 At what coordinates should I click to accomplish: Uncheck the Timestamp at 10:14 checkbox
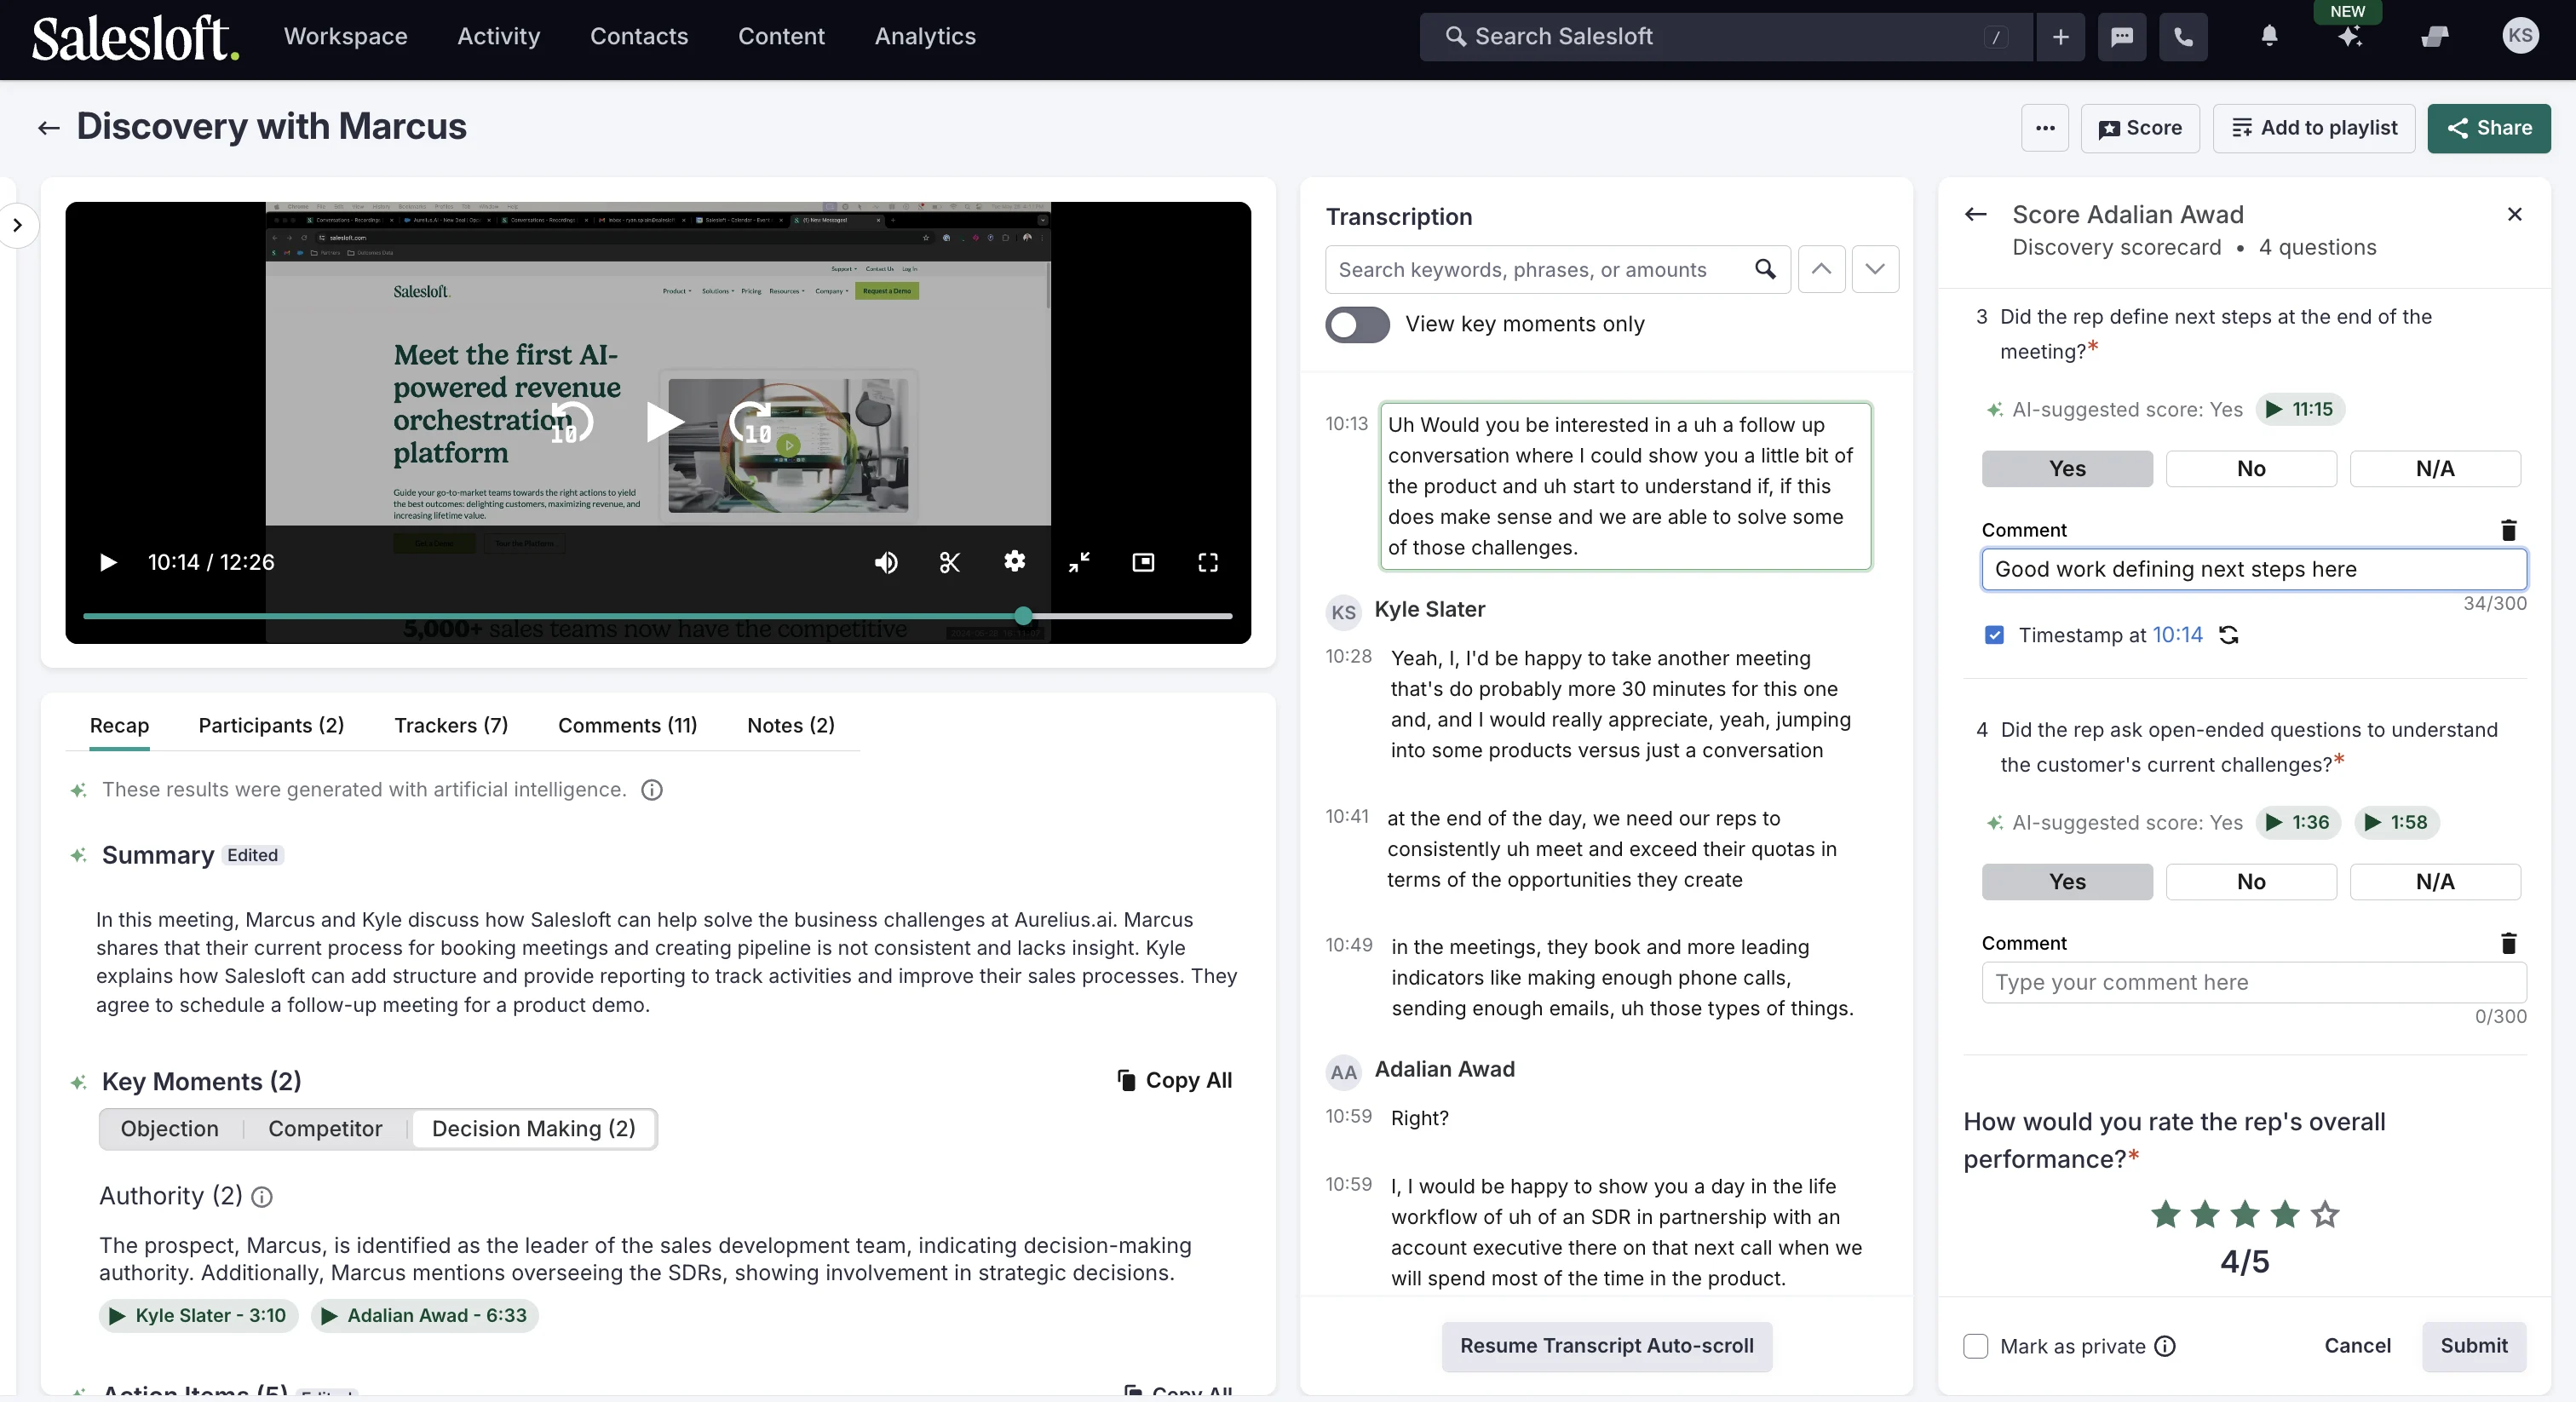tap(1994, 635)
